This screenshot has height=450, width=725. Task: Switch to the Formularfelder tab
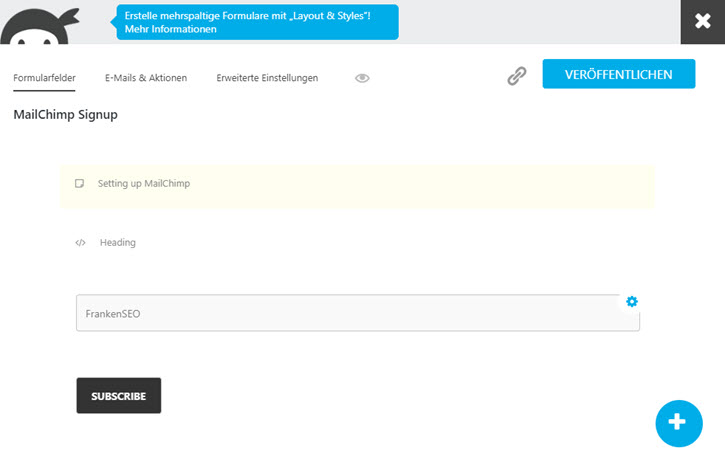(44, 78)
